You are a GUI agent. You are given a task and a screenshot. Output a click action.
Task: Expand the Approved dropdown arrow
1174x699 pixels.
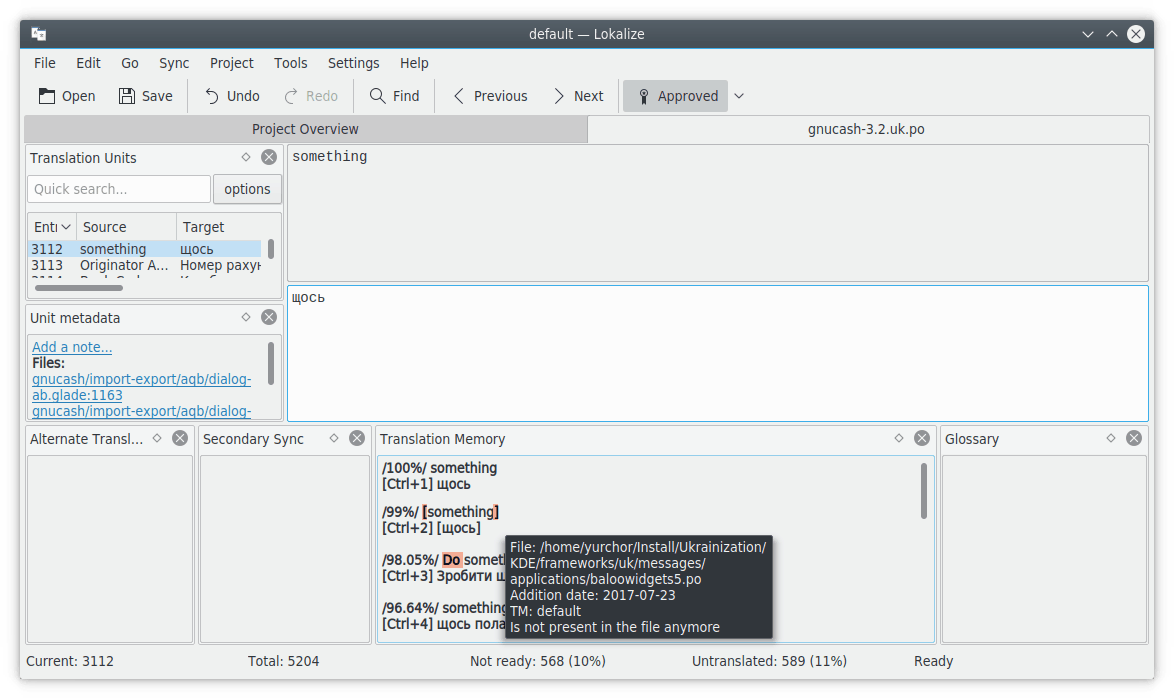(x=739, y=96)
